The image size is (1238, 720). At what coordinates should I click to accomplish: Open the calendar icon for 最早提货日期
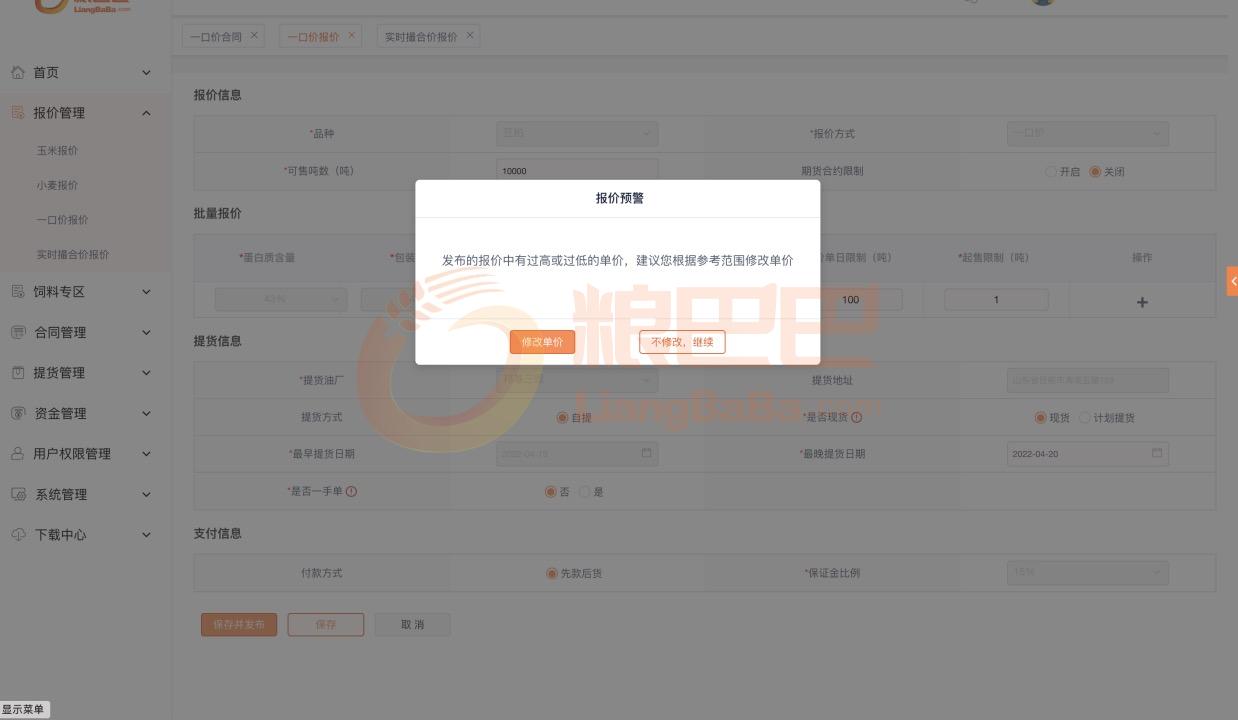(646, 453)
